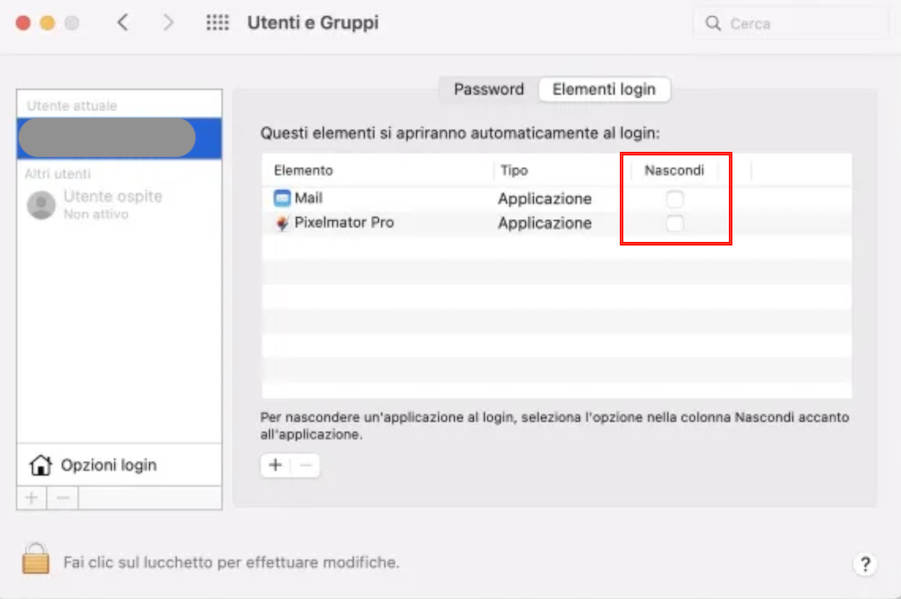The height and width of the screenshot is (599, 901).
Task: Enable Nascondi checkbox for Pixelmator Pro
Action: (x=675, y=222)
